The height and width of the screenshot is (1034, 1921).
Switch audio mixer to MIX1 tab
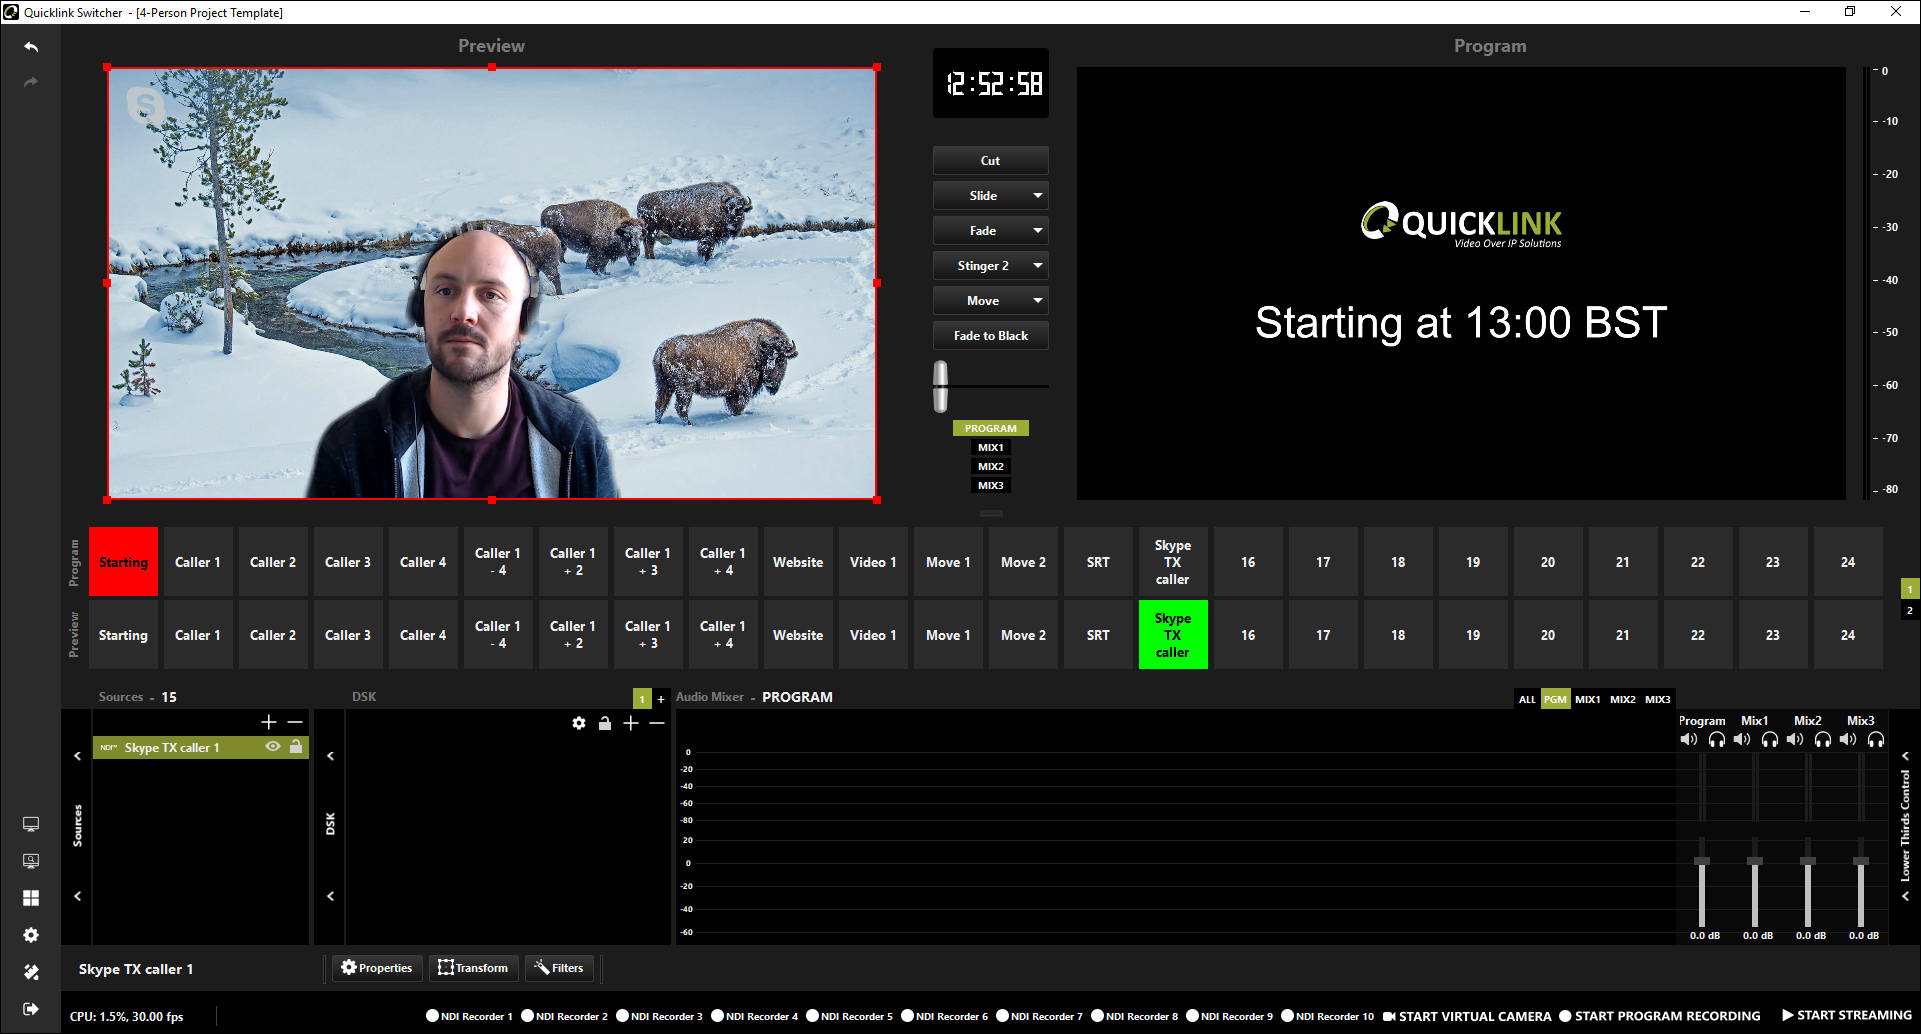tap(1588, 699)
